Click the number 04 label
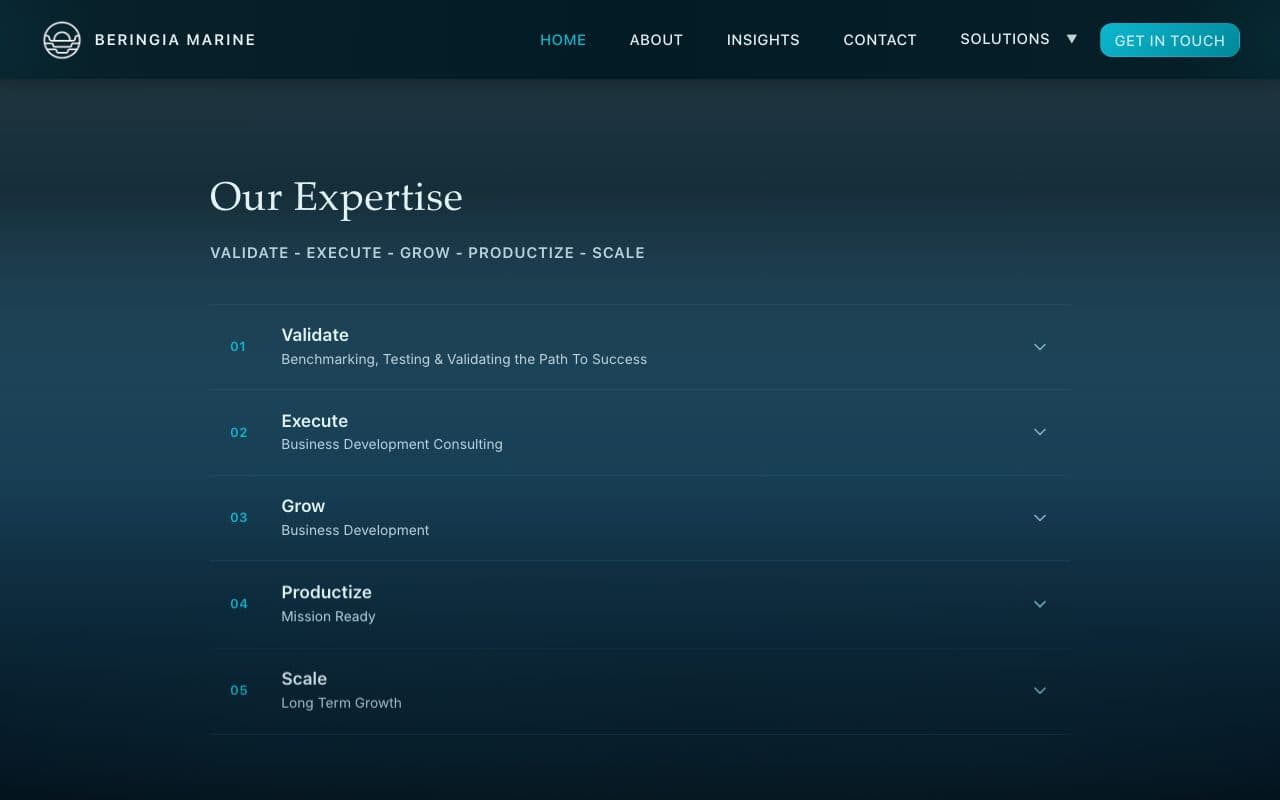 [238, 604]
